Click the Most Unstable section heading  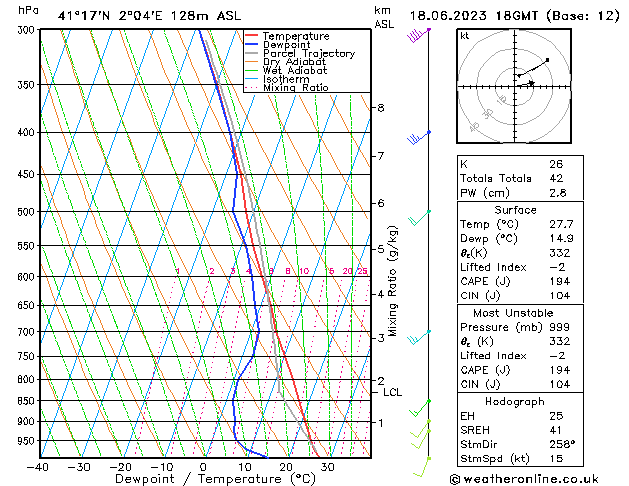(513, 313)
